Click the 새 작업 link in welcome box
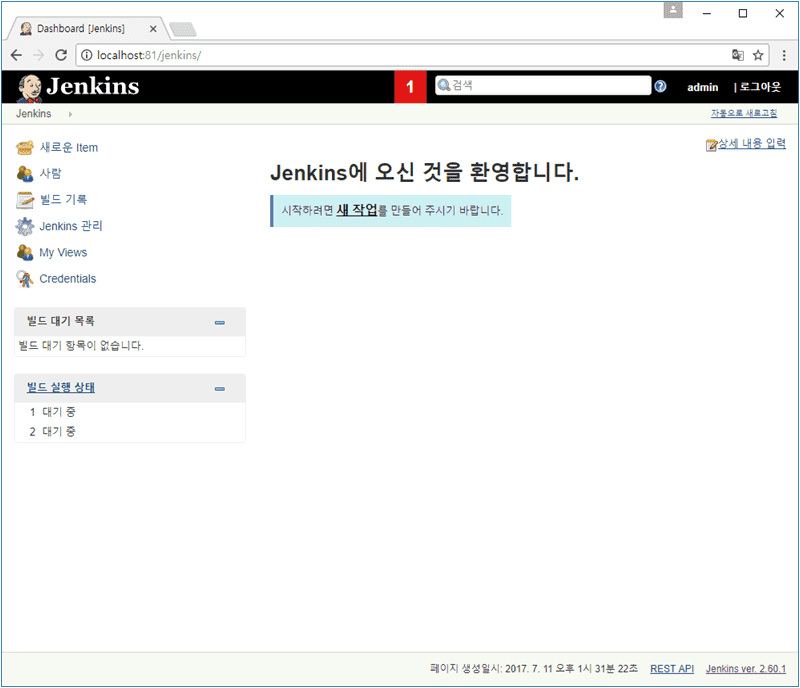This screenshot has width=800, height=688. [357, 210]
